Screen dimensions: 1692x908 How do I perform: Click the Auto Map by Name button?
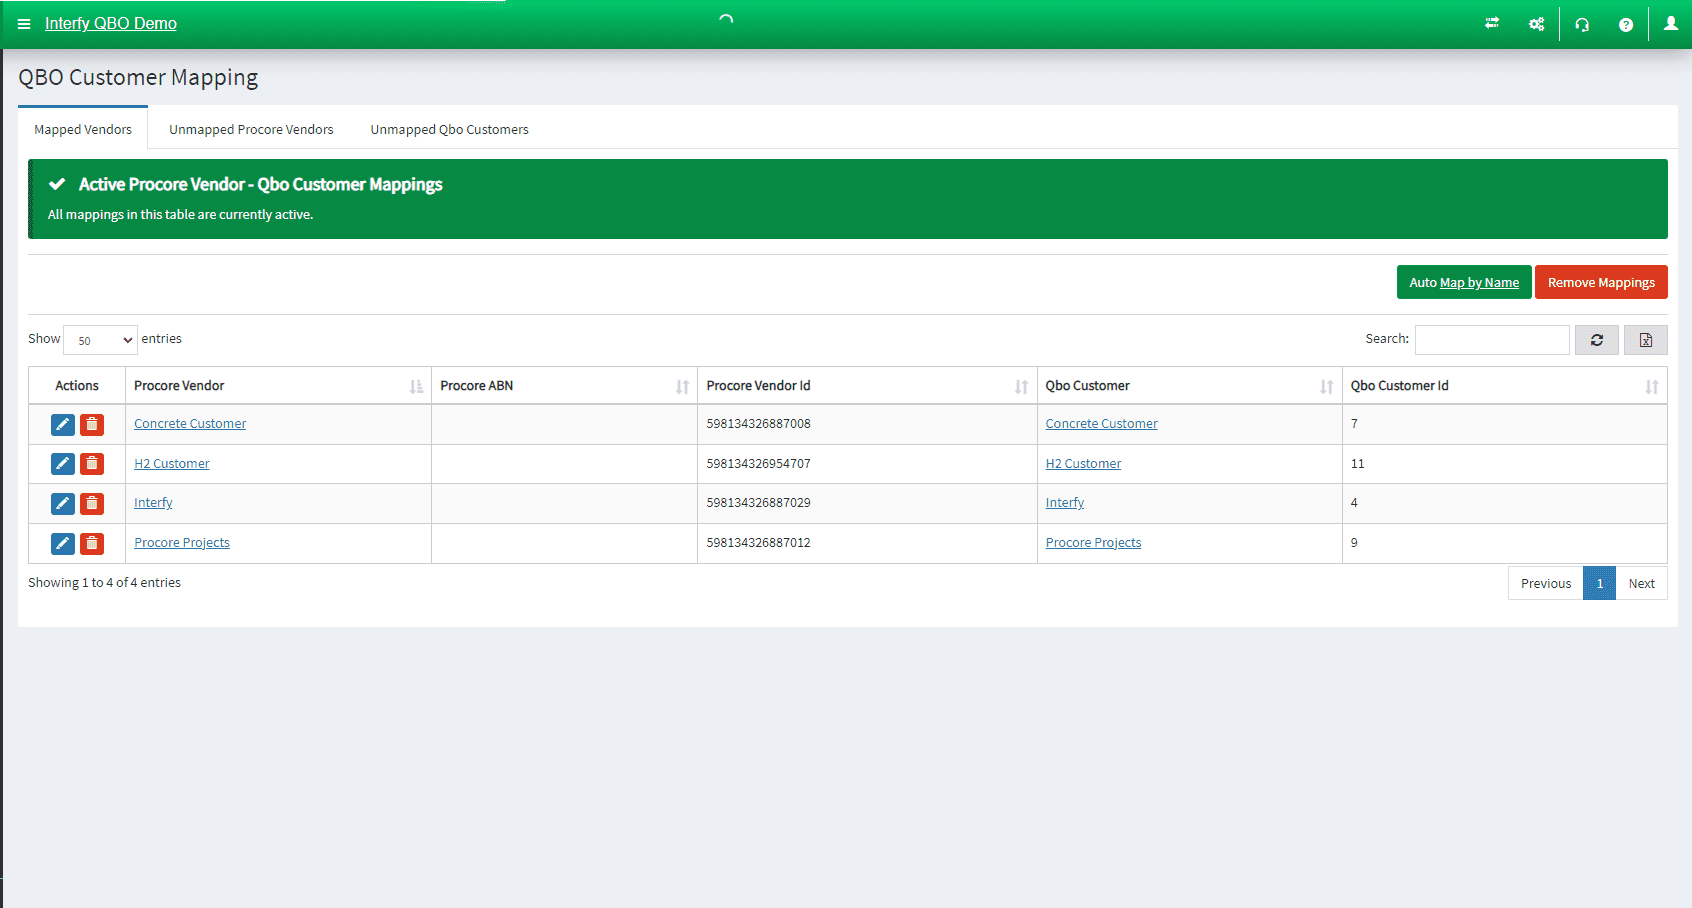point(1463,282)
